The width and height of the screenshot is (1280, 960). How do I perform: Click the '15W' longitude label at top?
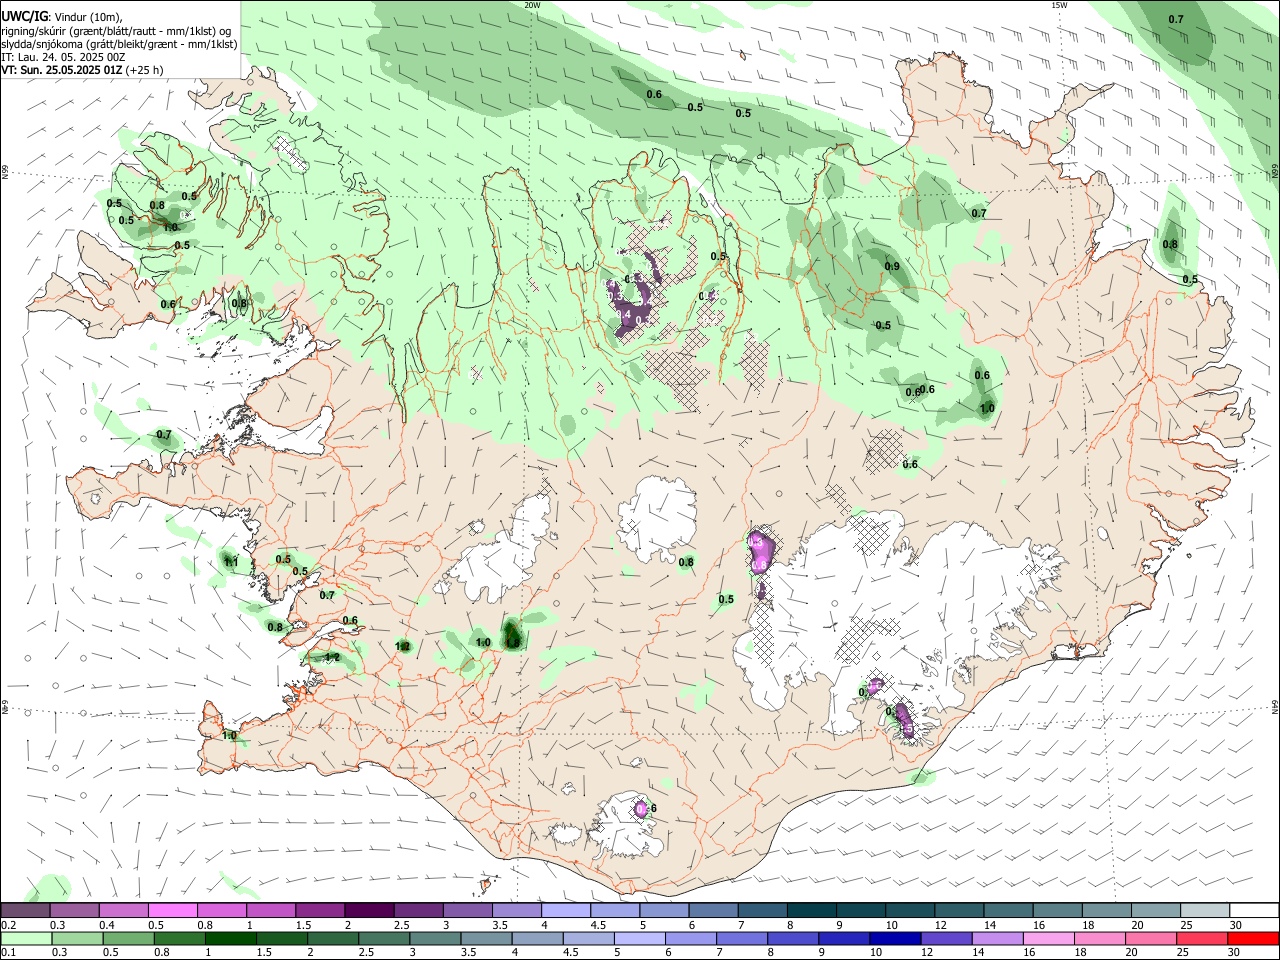point(1059,5)
